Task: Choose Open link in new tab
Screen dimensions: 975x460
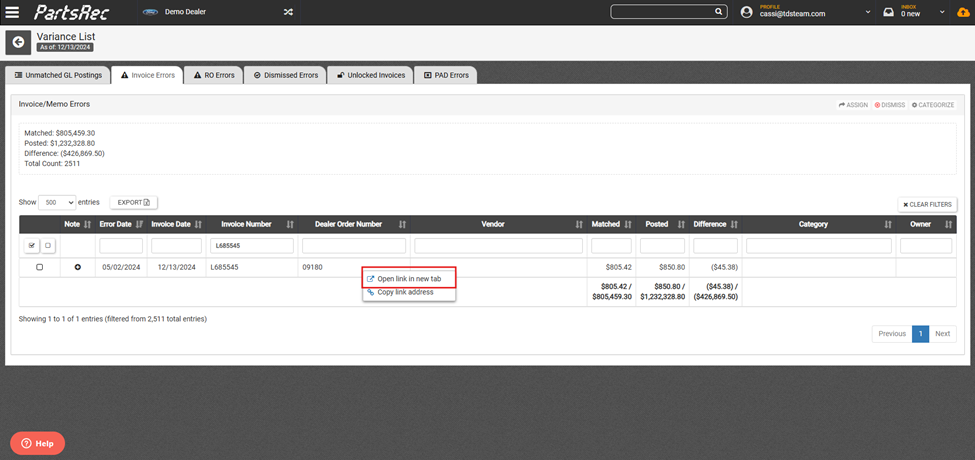Action: click(409, 279)
